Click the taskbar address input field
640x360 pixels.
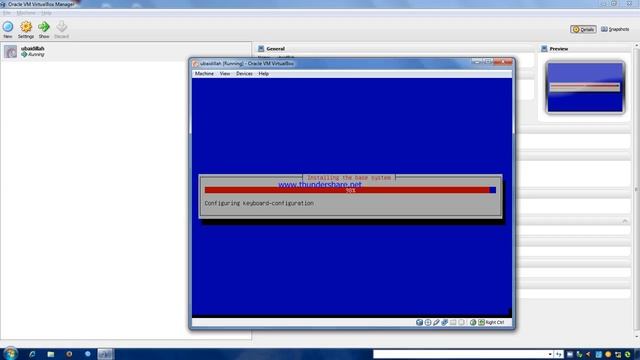460,354
